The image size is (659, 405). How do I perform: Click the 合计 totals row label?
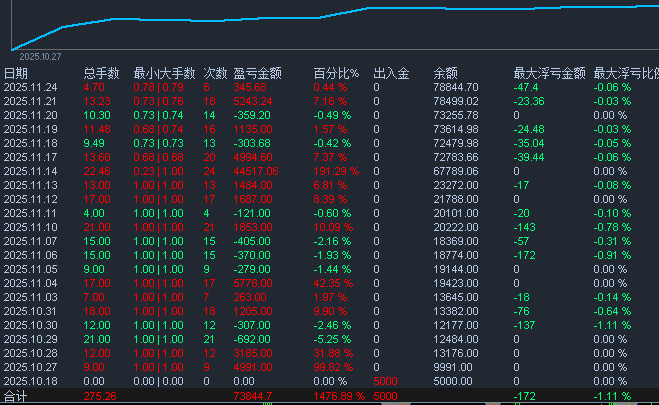(15, 396)
